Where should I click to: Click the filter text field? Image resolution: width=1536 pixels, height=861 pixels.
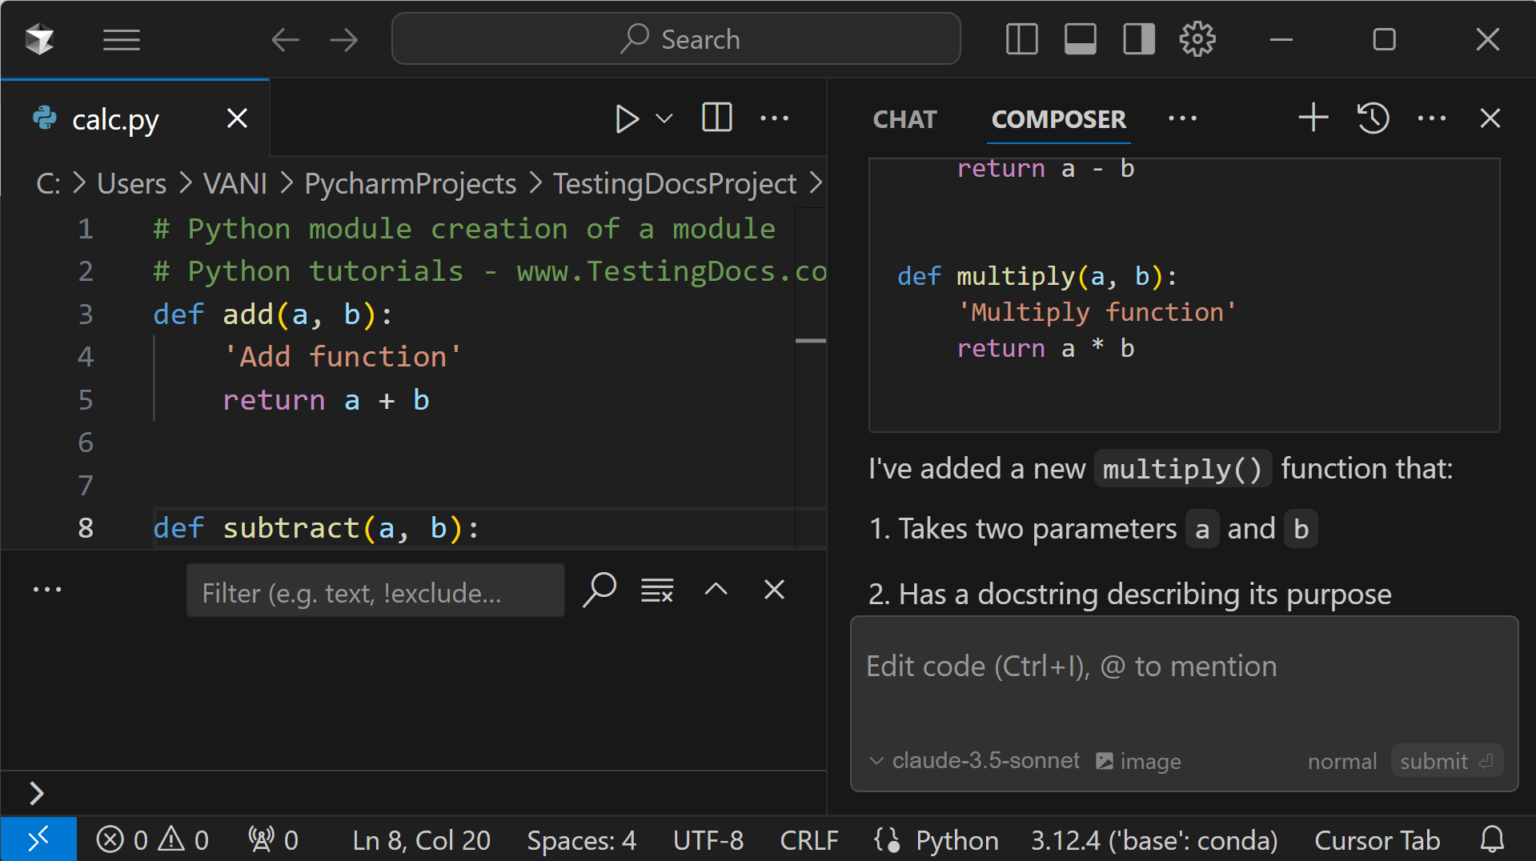pyautogui.click(x=375, y=591)
